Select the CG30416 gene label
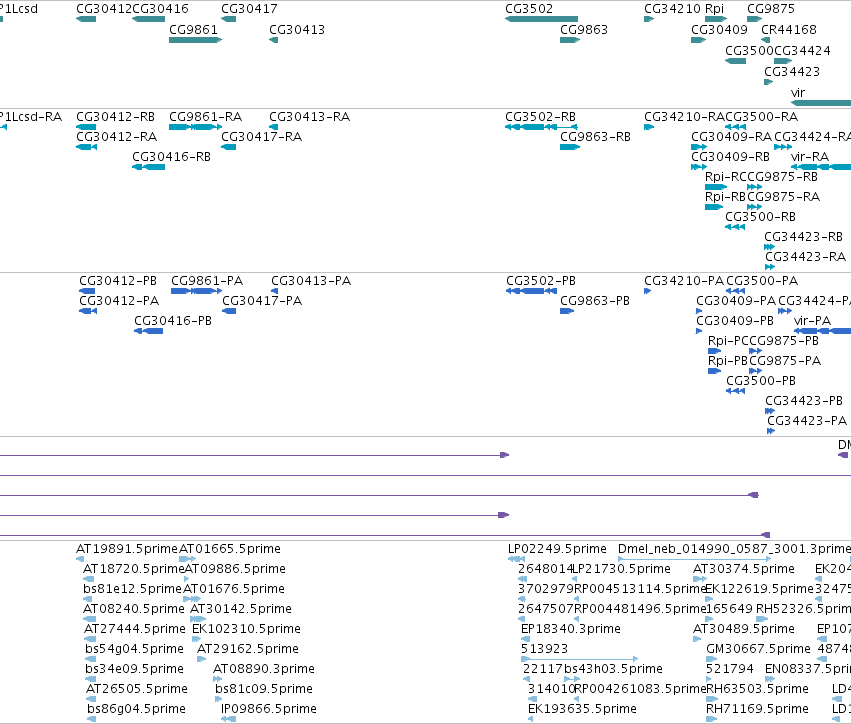Screen dimensions: 851x724 [161, 9]
